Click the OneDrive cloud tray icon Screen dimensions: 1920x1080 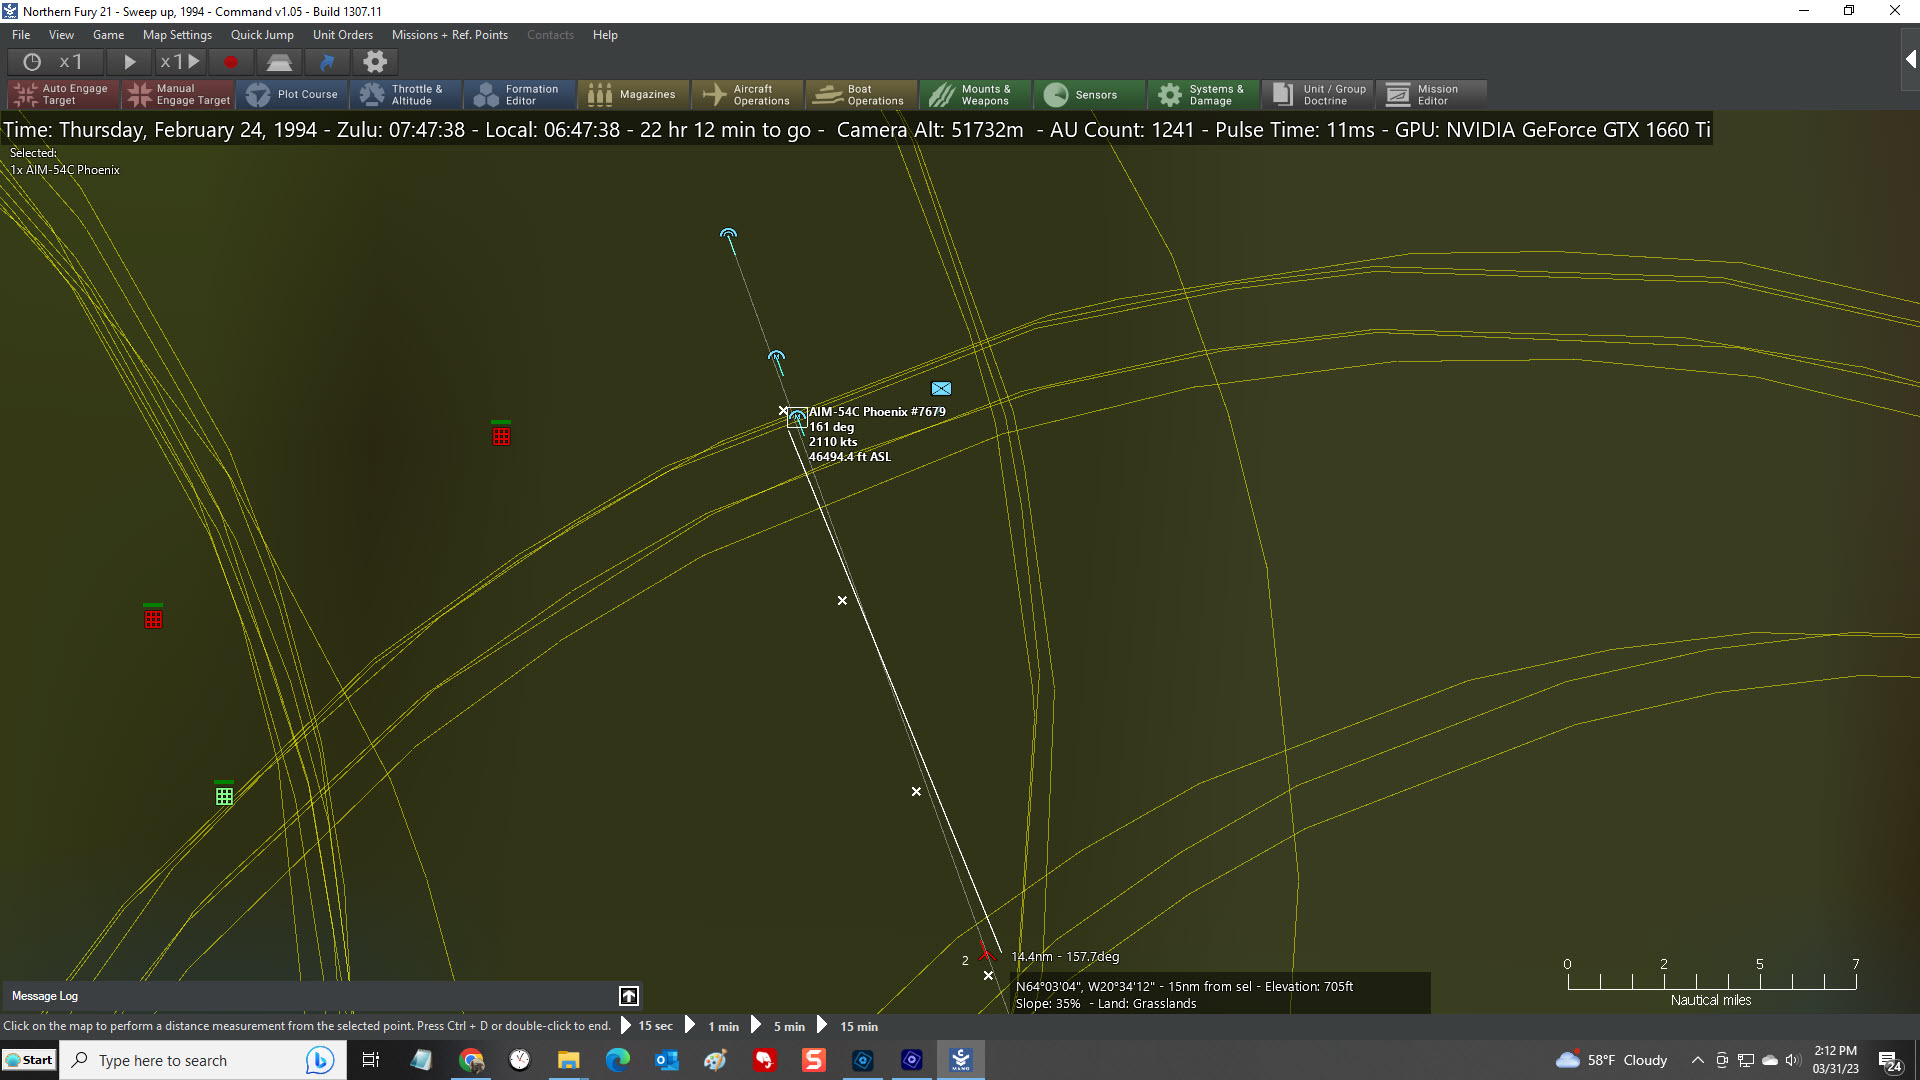pos(1770,1060)
